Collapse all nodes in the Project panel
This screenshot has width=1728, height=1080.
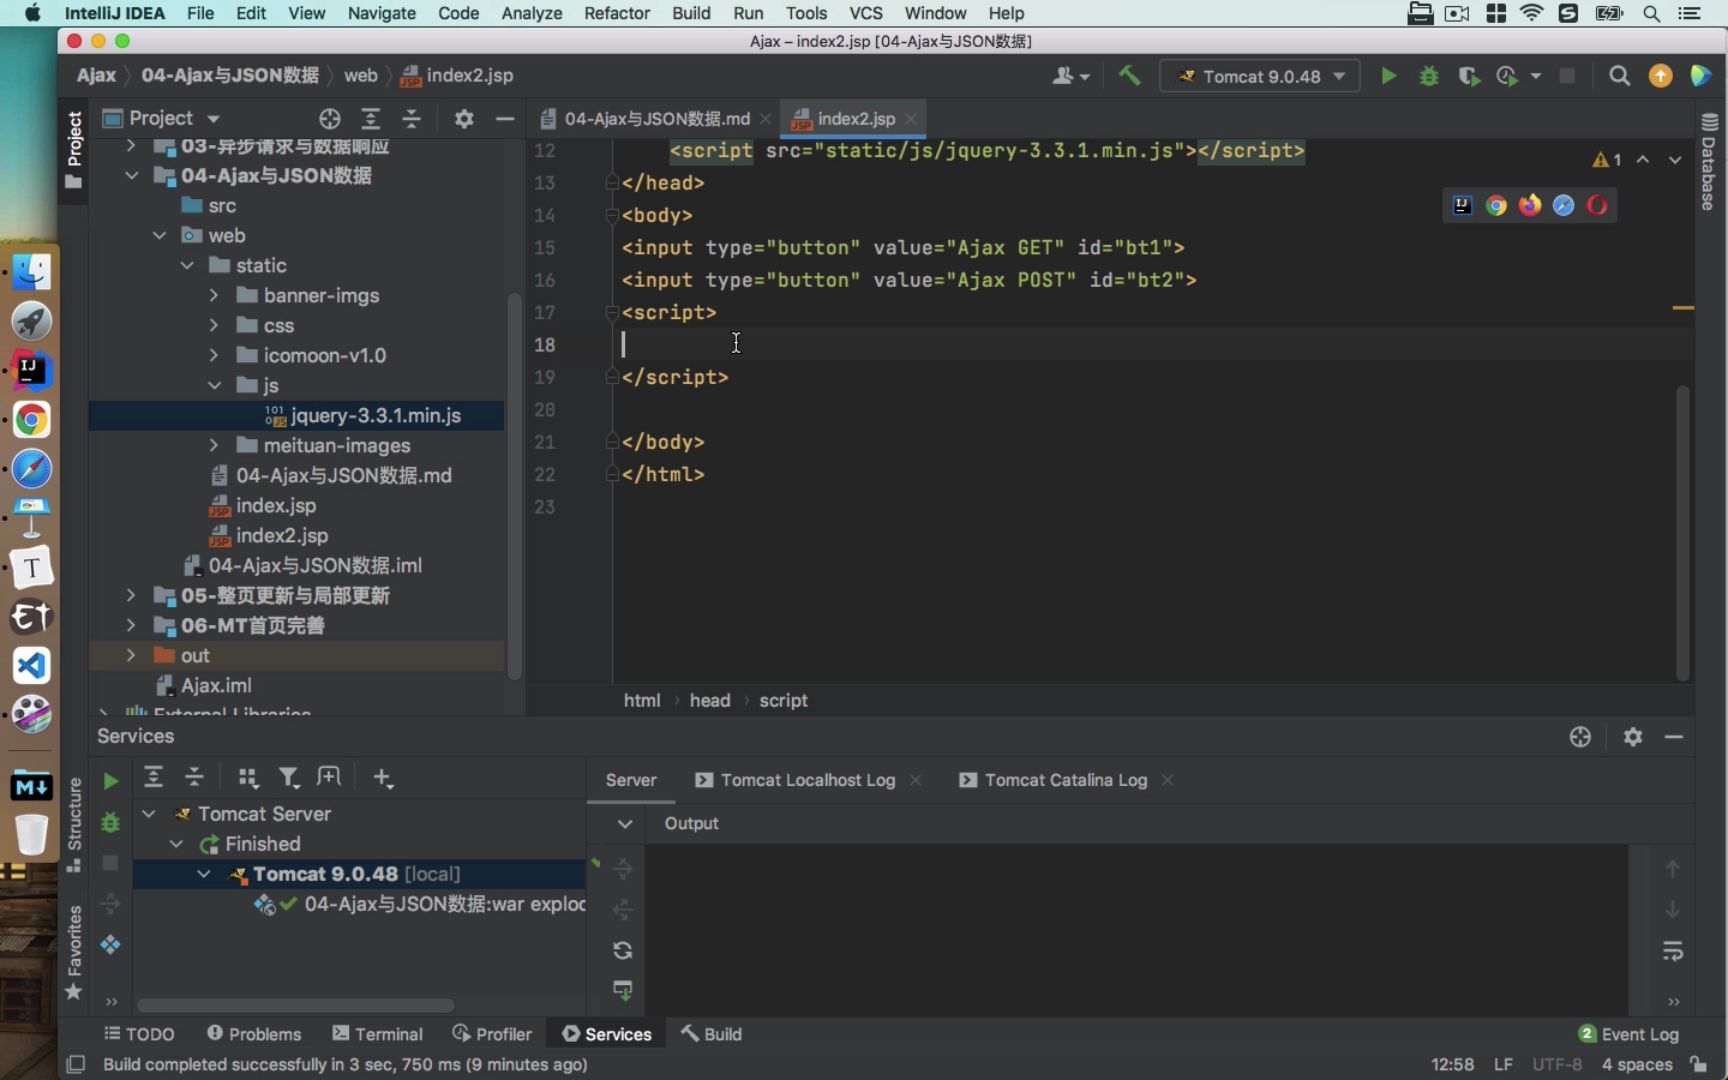412,119
